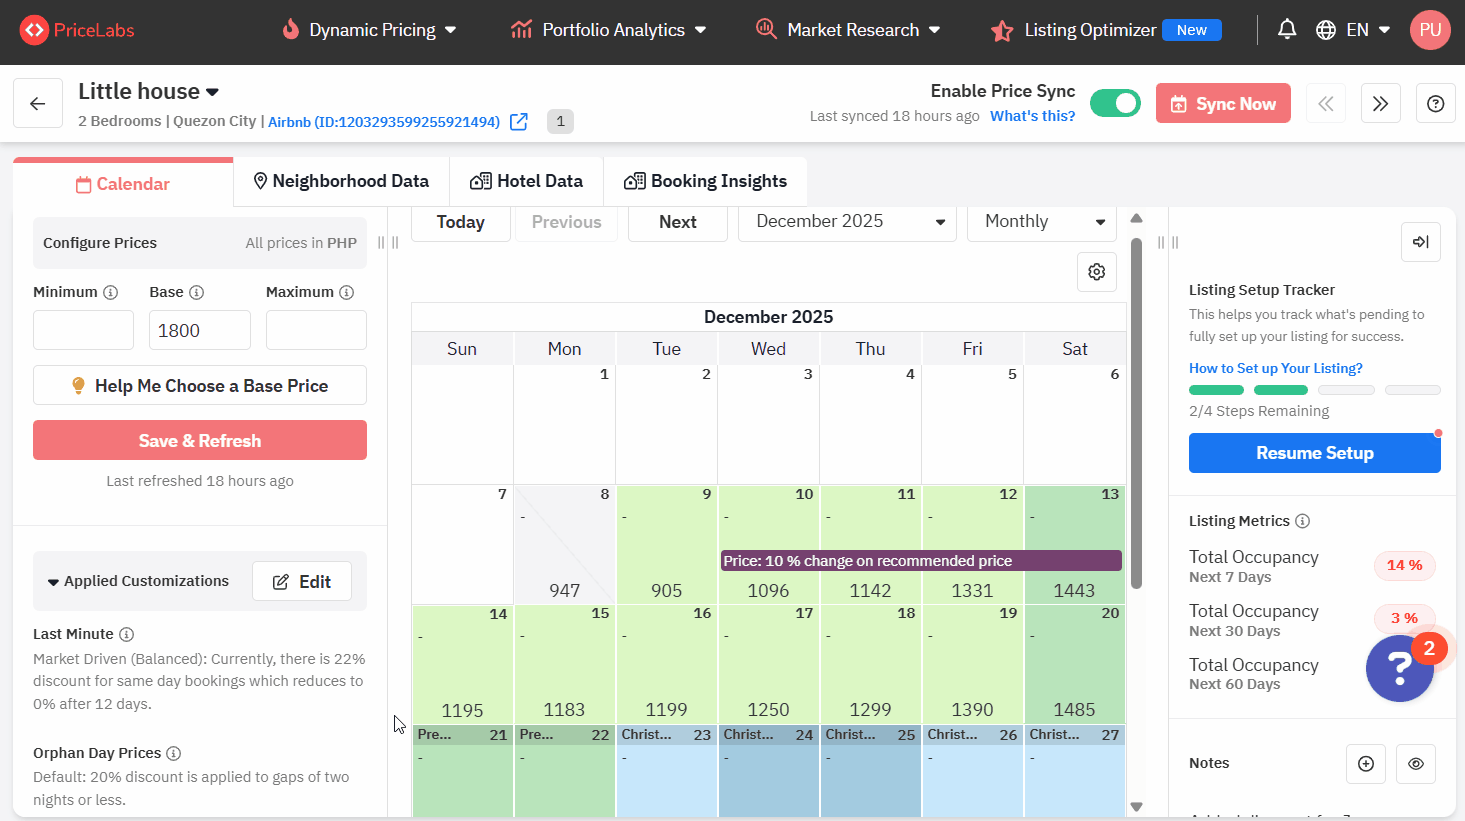Image resolution: width=1465 pixels, height=821 pixels.
Task: Open the December 2025 month dropdown
Action: (846, 222)
